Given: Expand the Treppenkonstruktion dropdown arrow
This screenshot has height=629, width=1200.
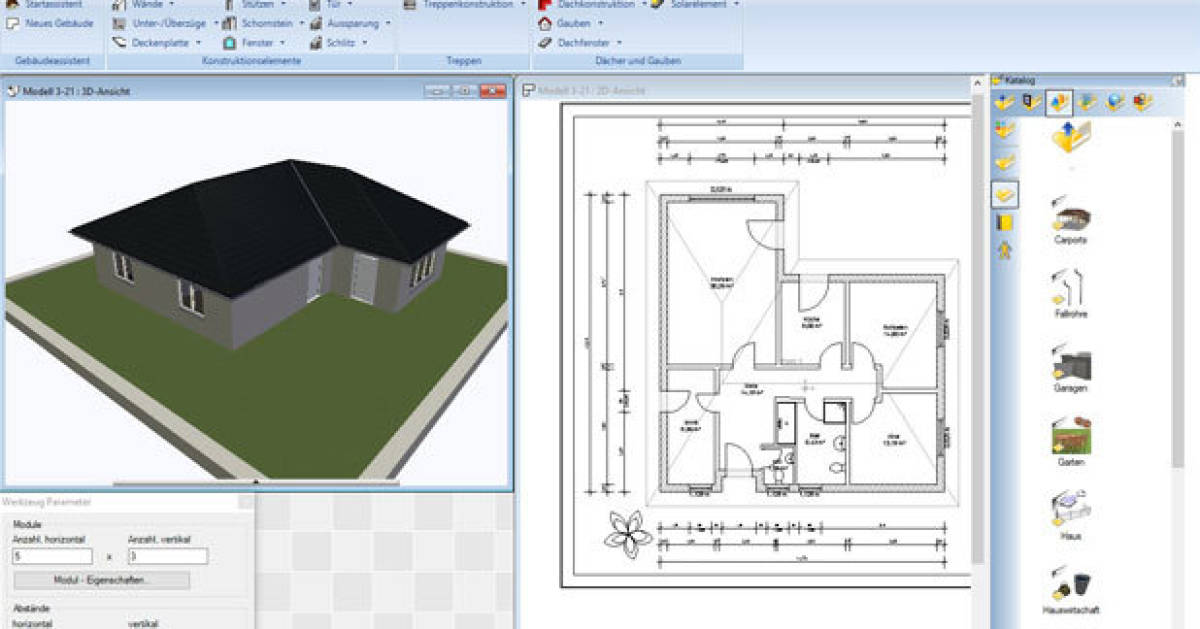Looking at the screenshot, I should tap(523, 4).
